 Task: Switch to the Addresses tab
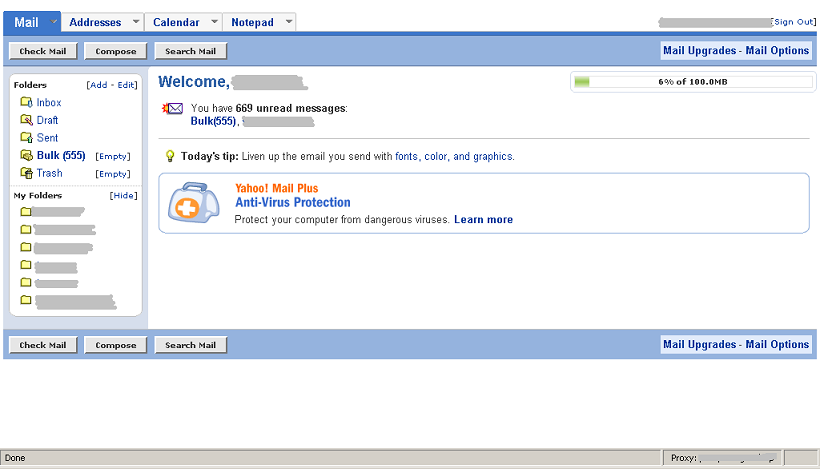(95, 22)
